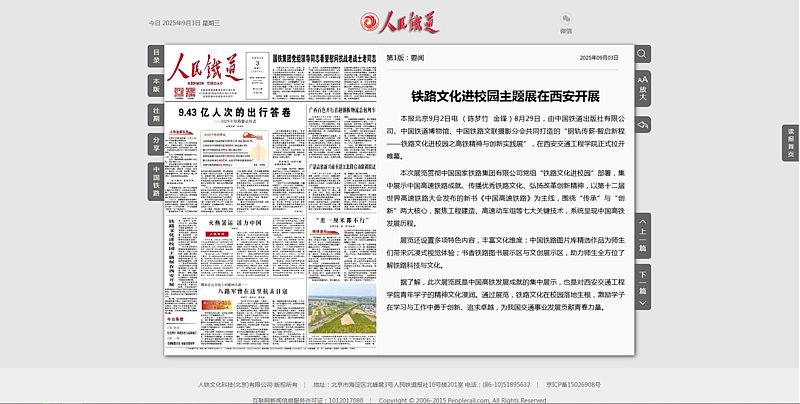The height and width of the screenshot is (404, 800).
Task: Click the magnifier search icon
Action: tap(643, 53)
